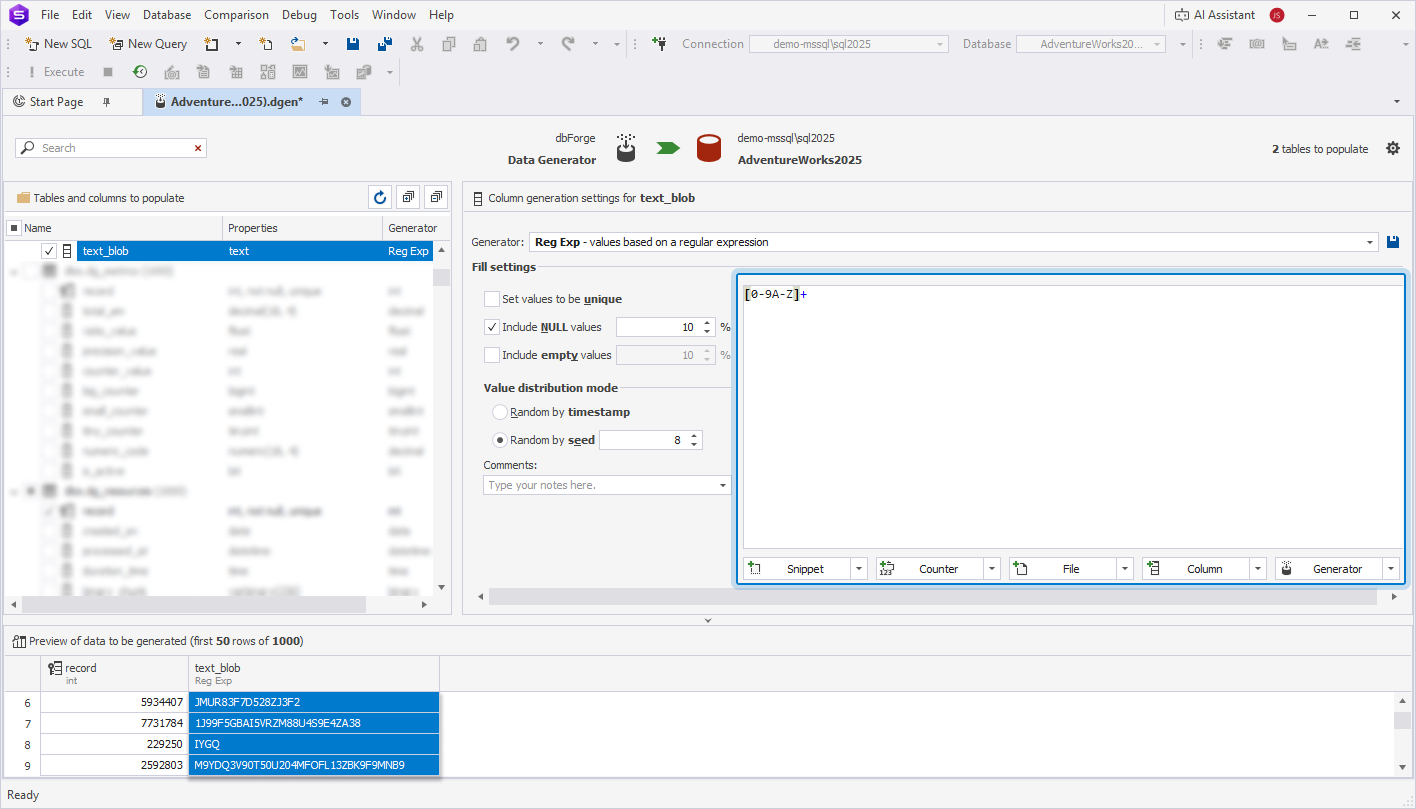Click the Snippet button
Viewport: 1416px width, 809px height.
pos(797,569)
